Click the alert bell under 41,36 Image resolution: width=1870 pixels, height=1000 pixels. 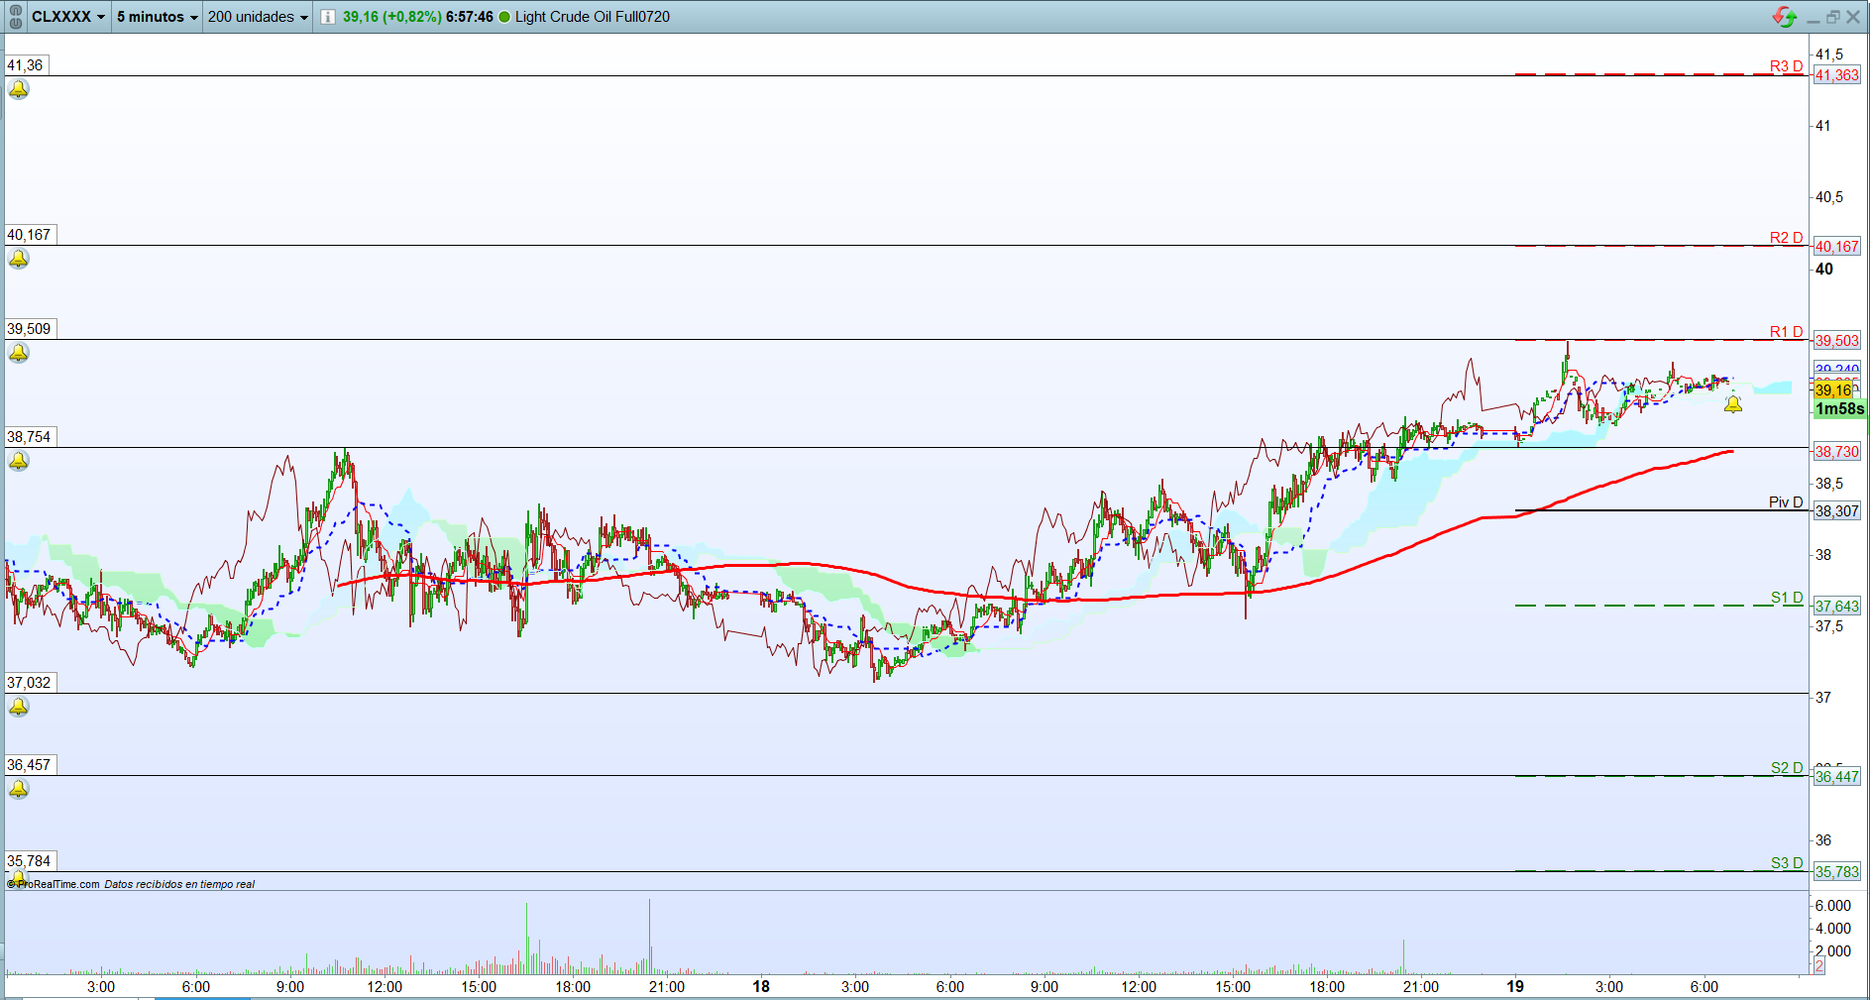tap(19, 89)
